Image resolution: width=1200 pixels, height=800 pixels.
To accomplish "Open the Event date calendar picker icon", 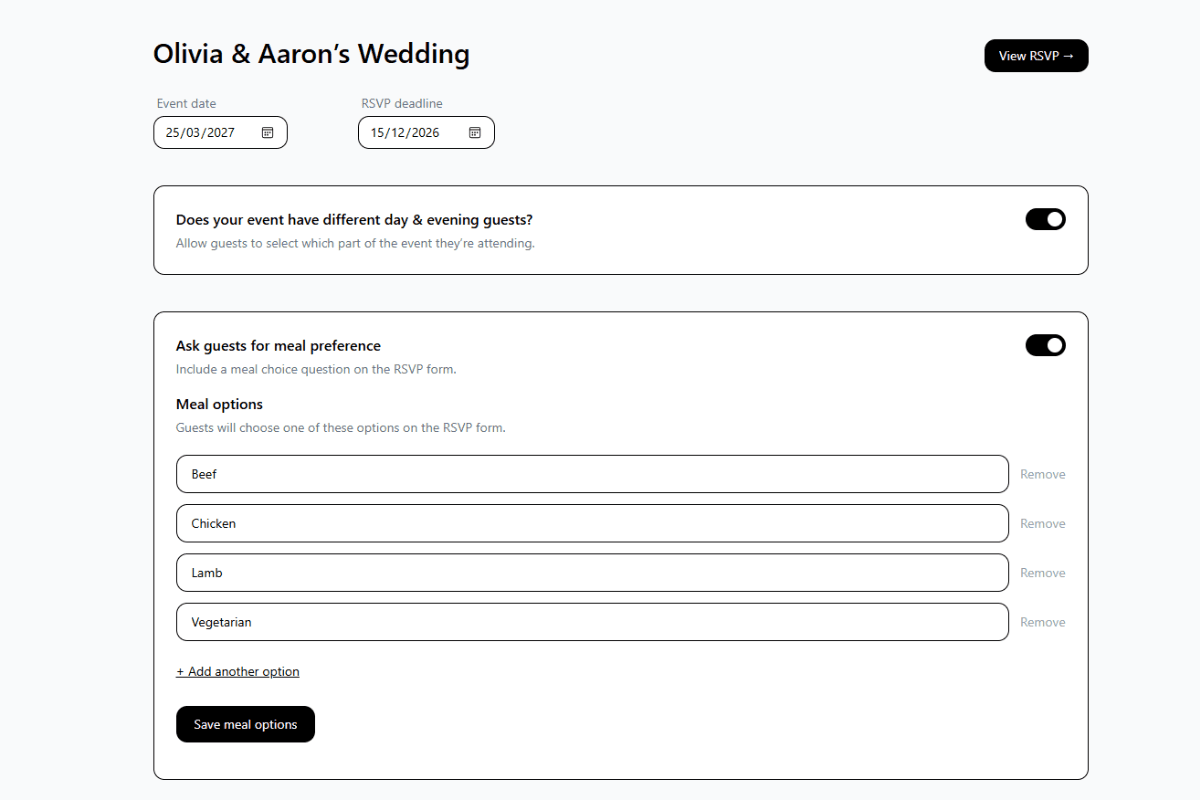I will tap(267, 133).
